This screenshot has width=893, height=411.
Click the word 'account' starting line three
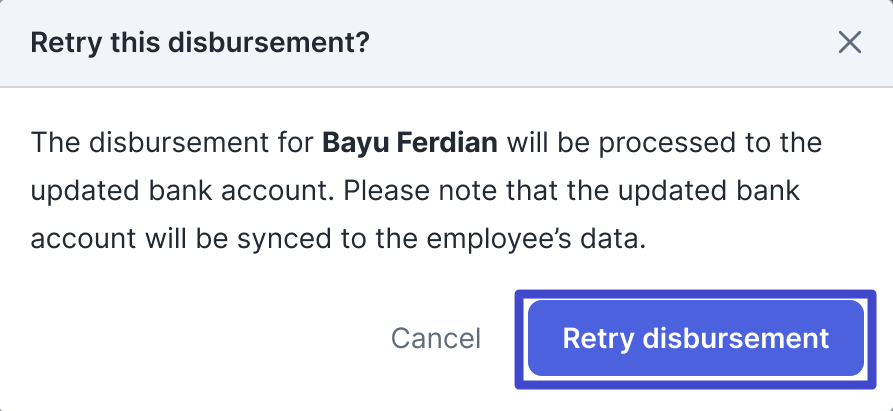(x=79, y=238)
